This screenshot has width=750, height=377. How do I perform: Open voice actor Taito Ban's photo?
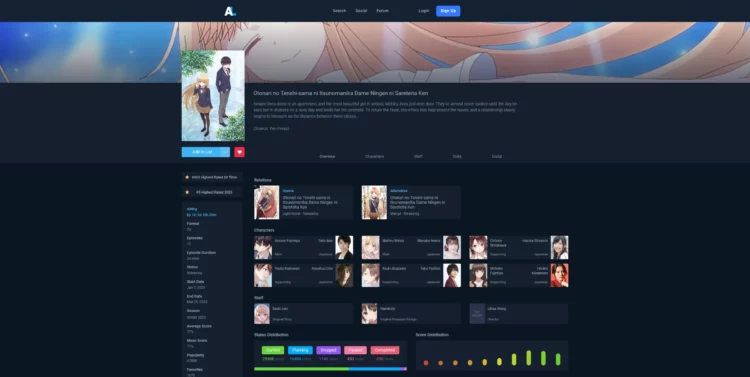344,247
